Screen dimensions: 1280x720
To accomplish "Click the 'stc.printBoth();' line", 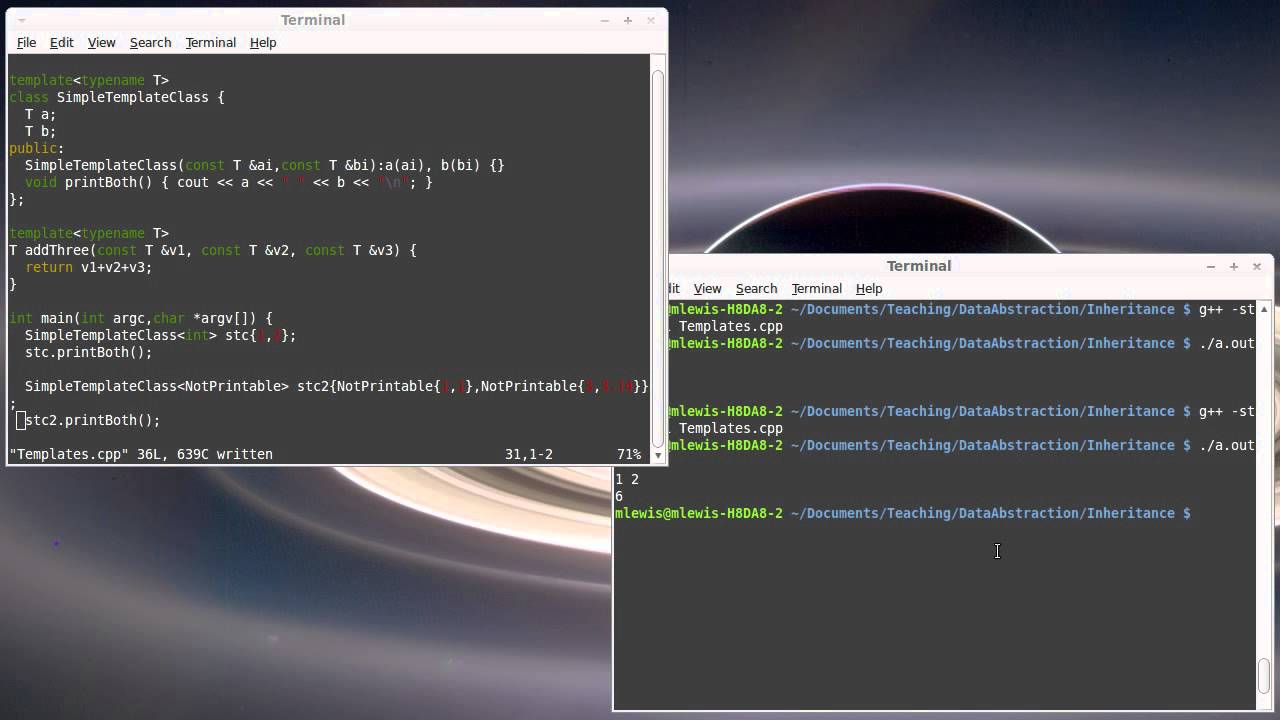I will point(89,352).
